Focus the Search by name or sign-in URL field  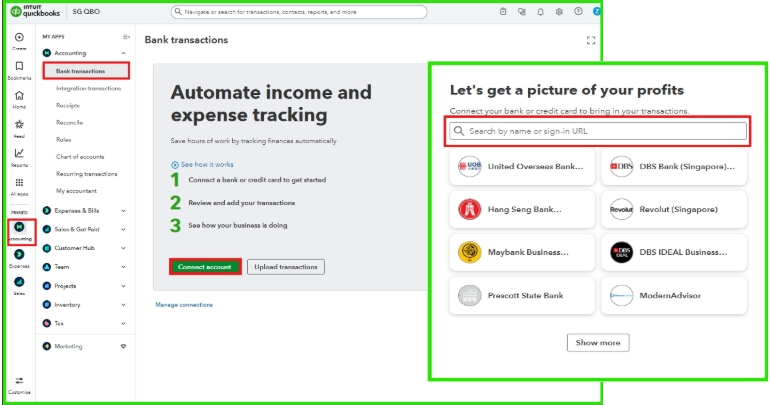point(598,131)
